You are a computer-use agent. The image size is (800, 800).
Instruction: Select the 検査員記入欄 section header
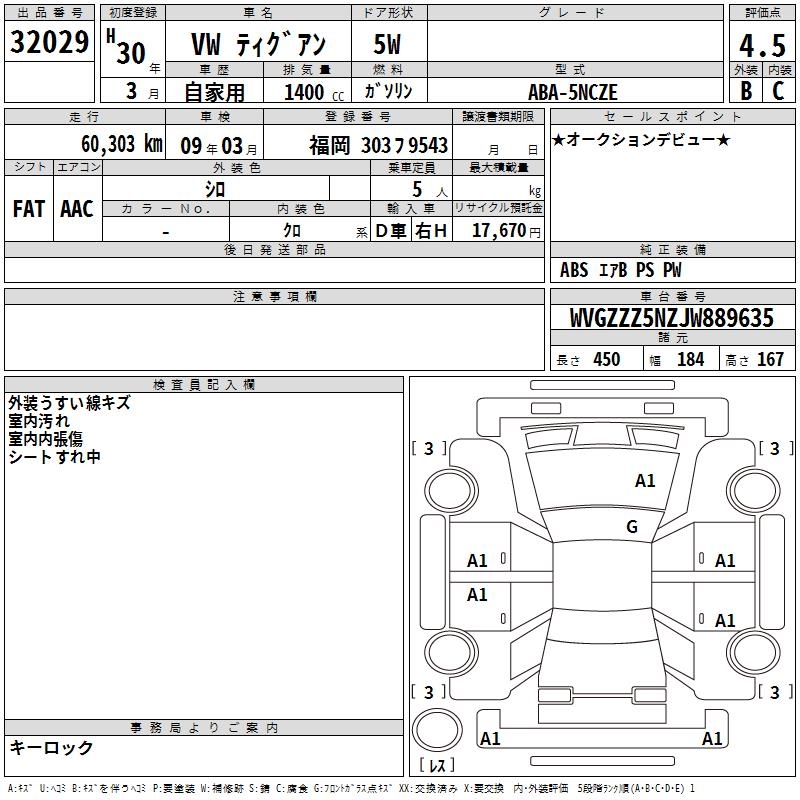[x=204, y=385]
